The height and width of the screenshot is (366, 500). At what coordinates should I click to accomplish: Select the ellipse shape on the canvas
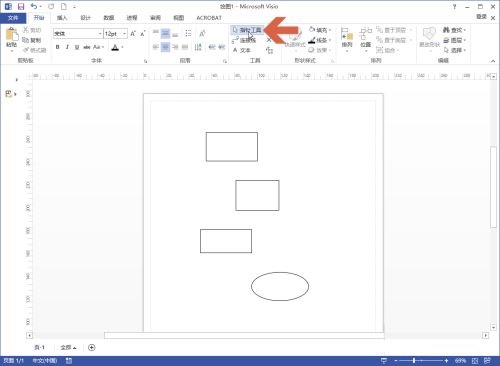(280, 286)
